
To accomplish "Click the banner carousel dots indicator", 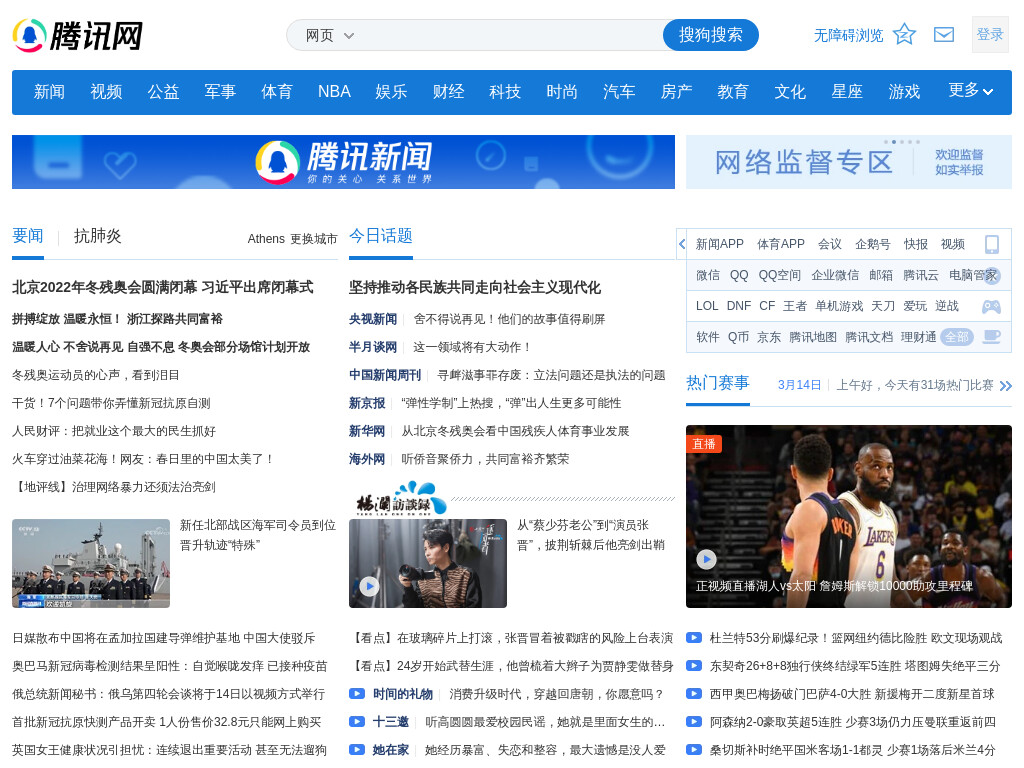I will pyautogui.click(x=902, y=142).
